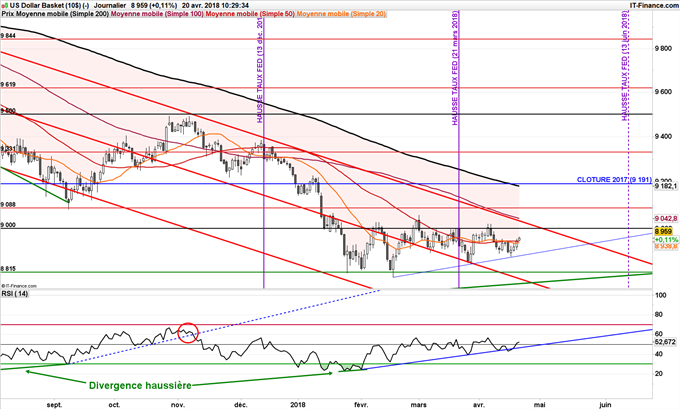
Task: Click the 9 619 resistance level label
Action: point(8,85)
